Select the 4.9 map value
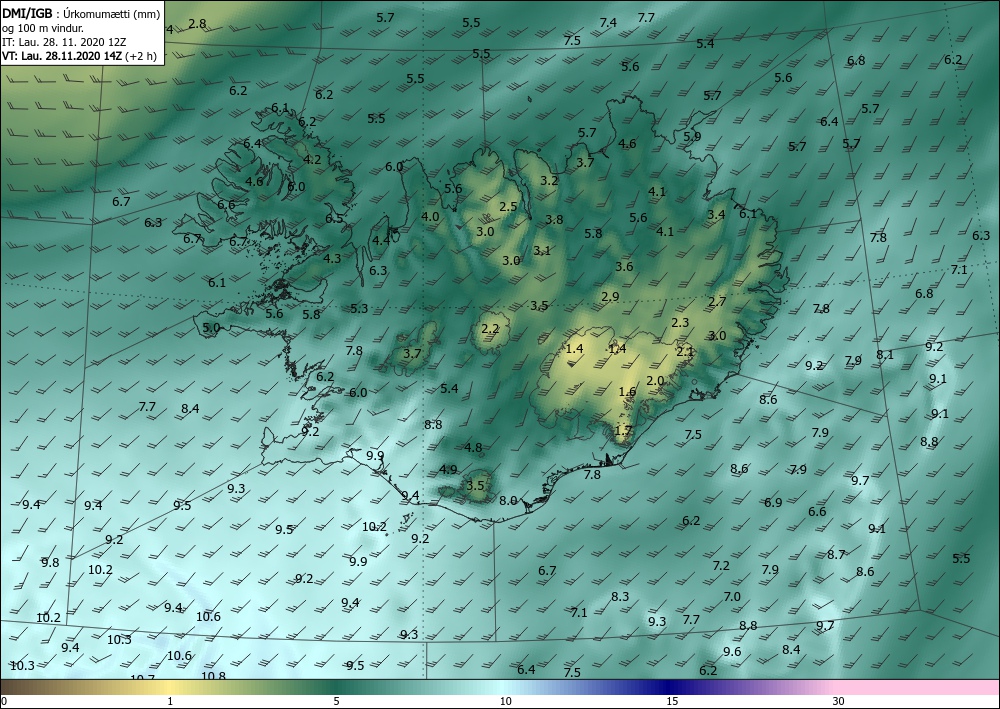The height and width of the screenshot is (709, 1000). pos(448,470)
